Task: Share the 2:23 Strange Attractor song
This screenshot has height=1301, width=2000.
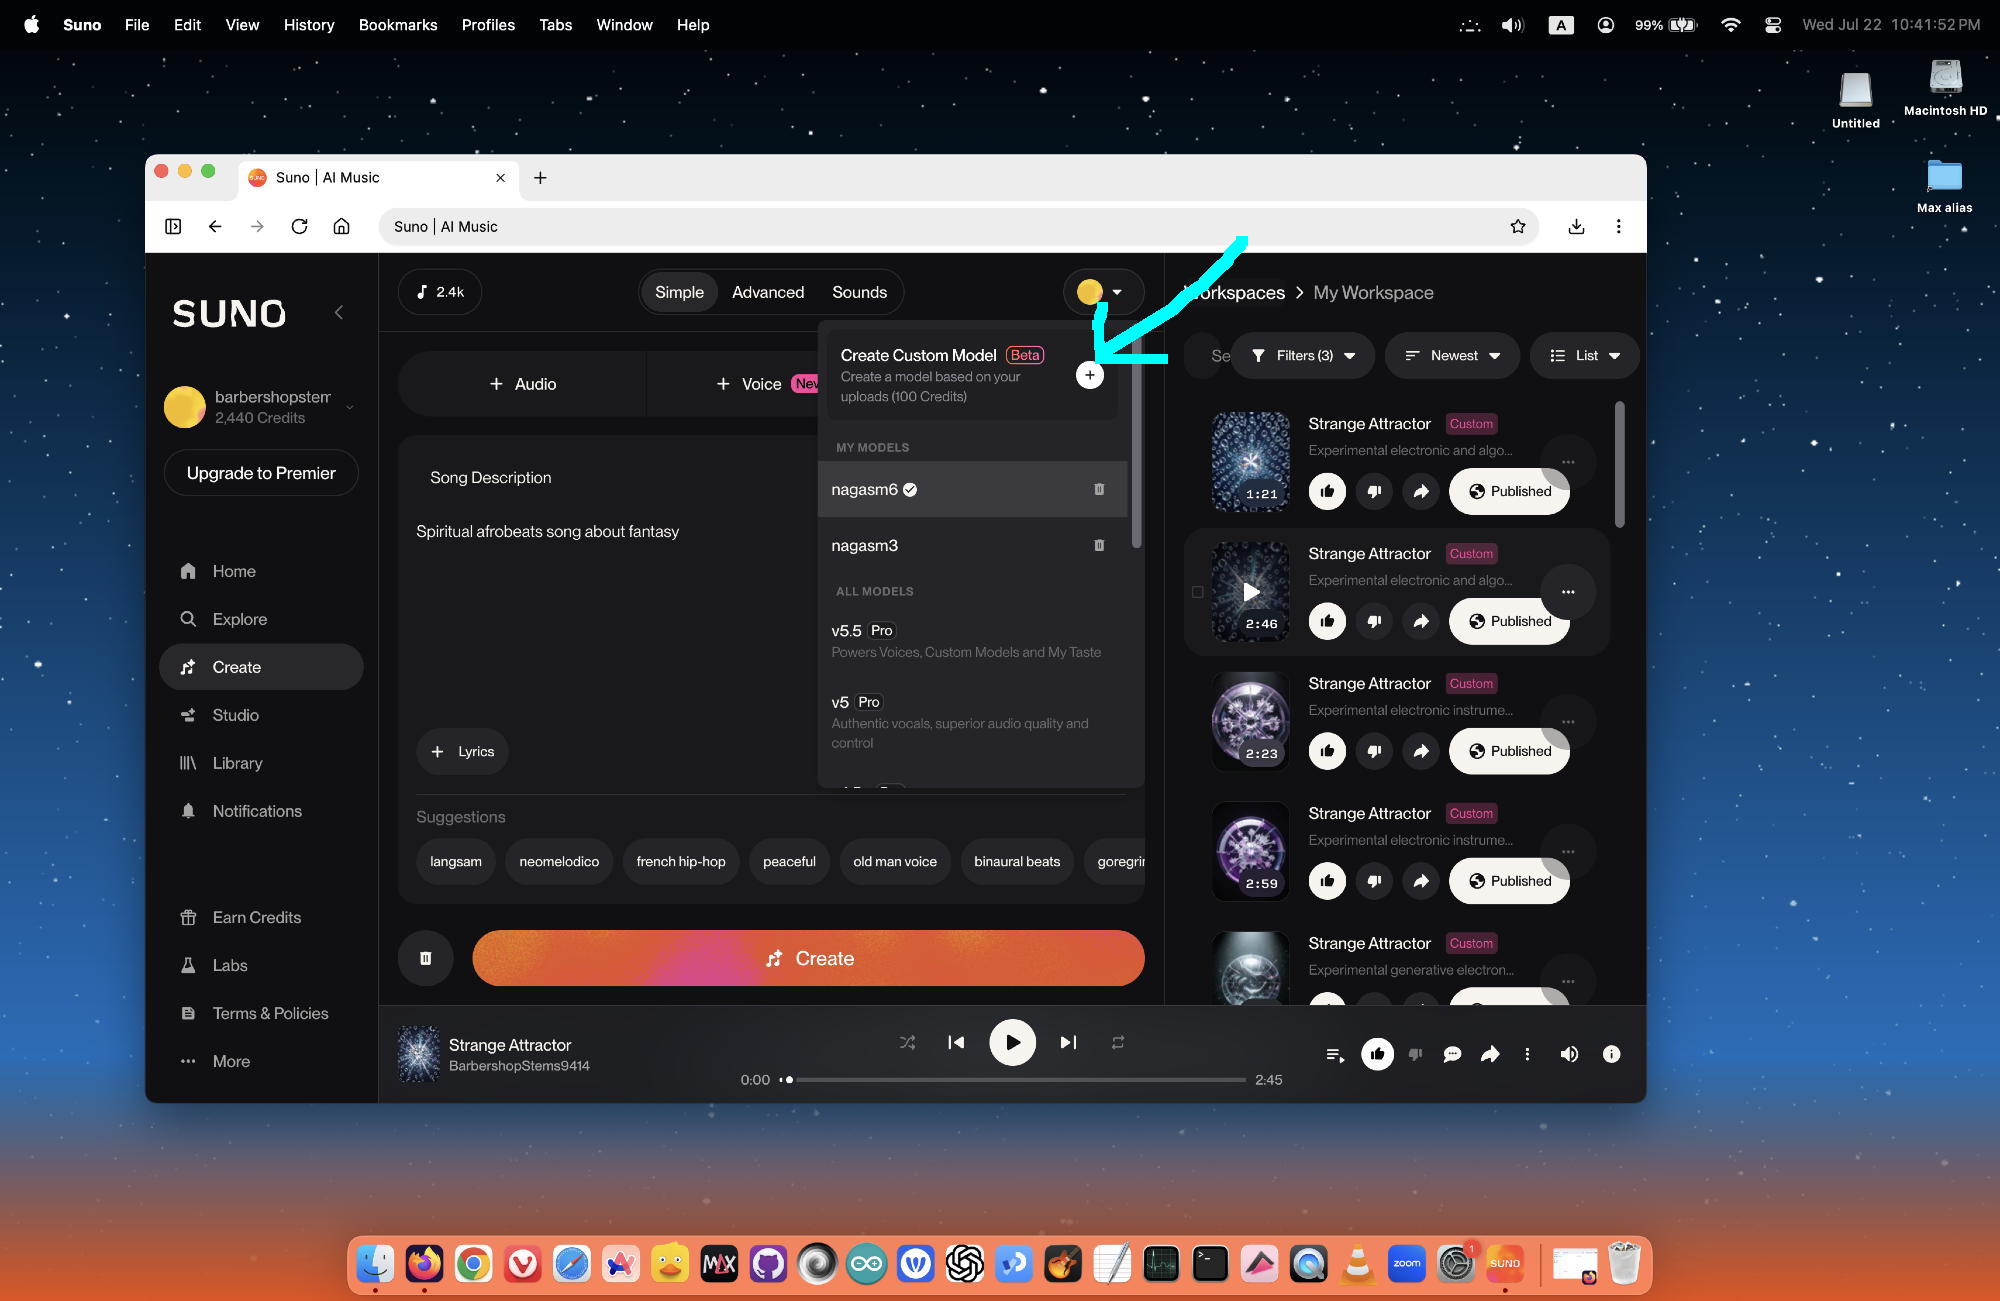Action: point(1421,751)
